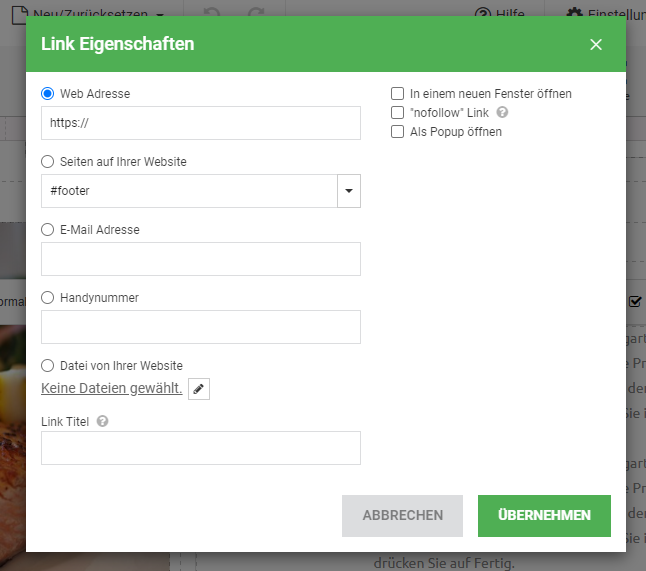
Task: Choose Seiten auf Ihrer Website radio button
Action: click(x=47, y=162)
